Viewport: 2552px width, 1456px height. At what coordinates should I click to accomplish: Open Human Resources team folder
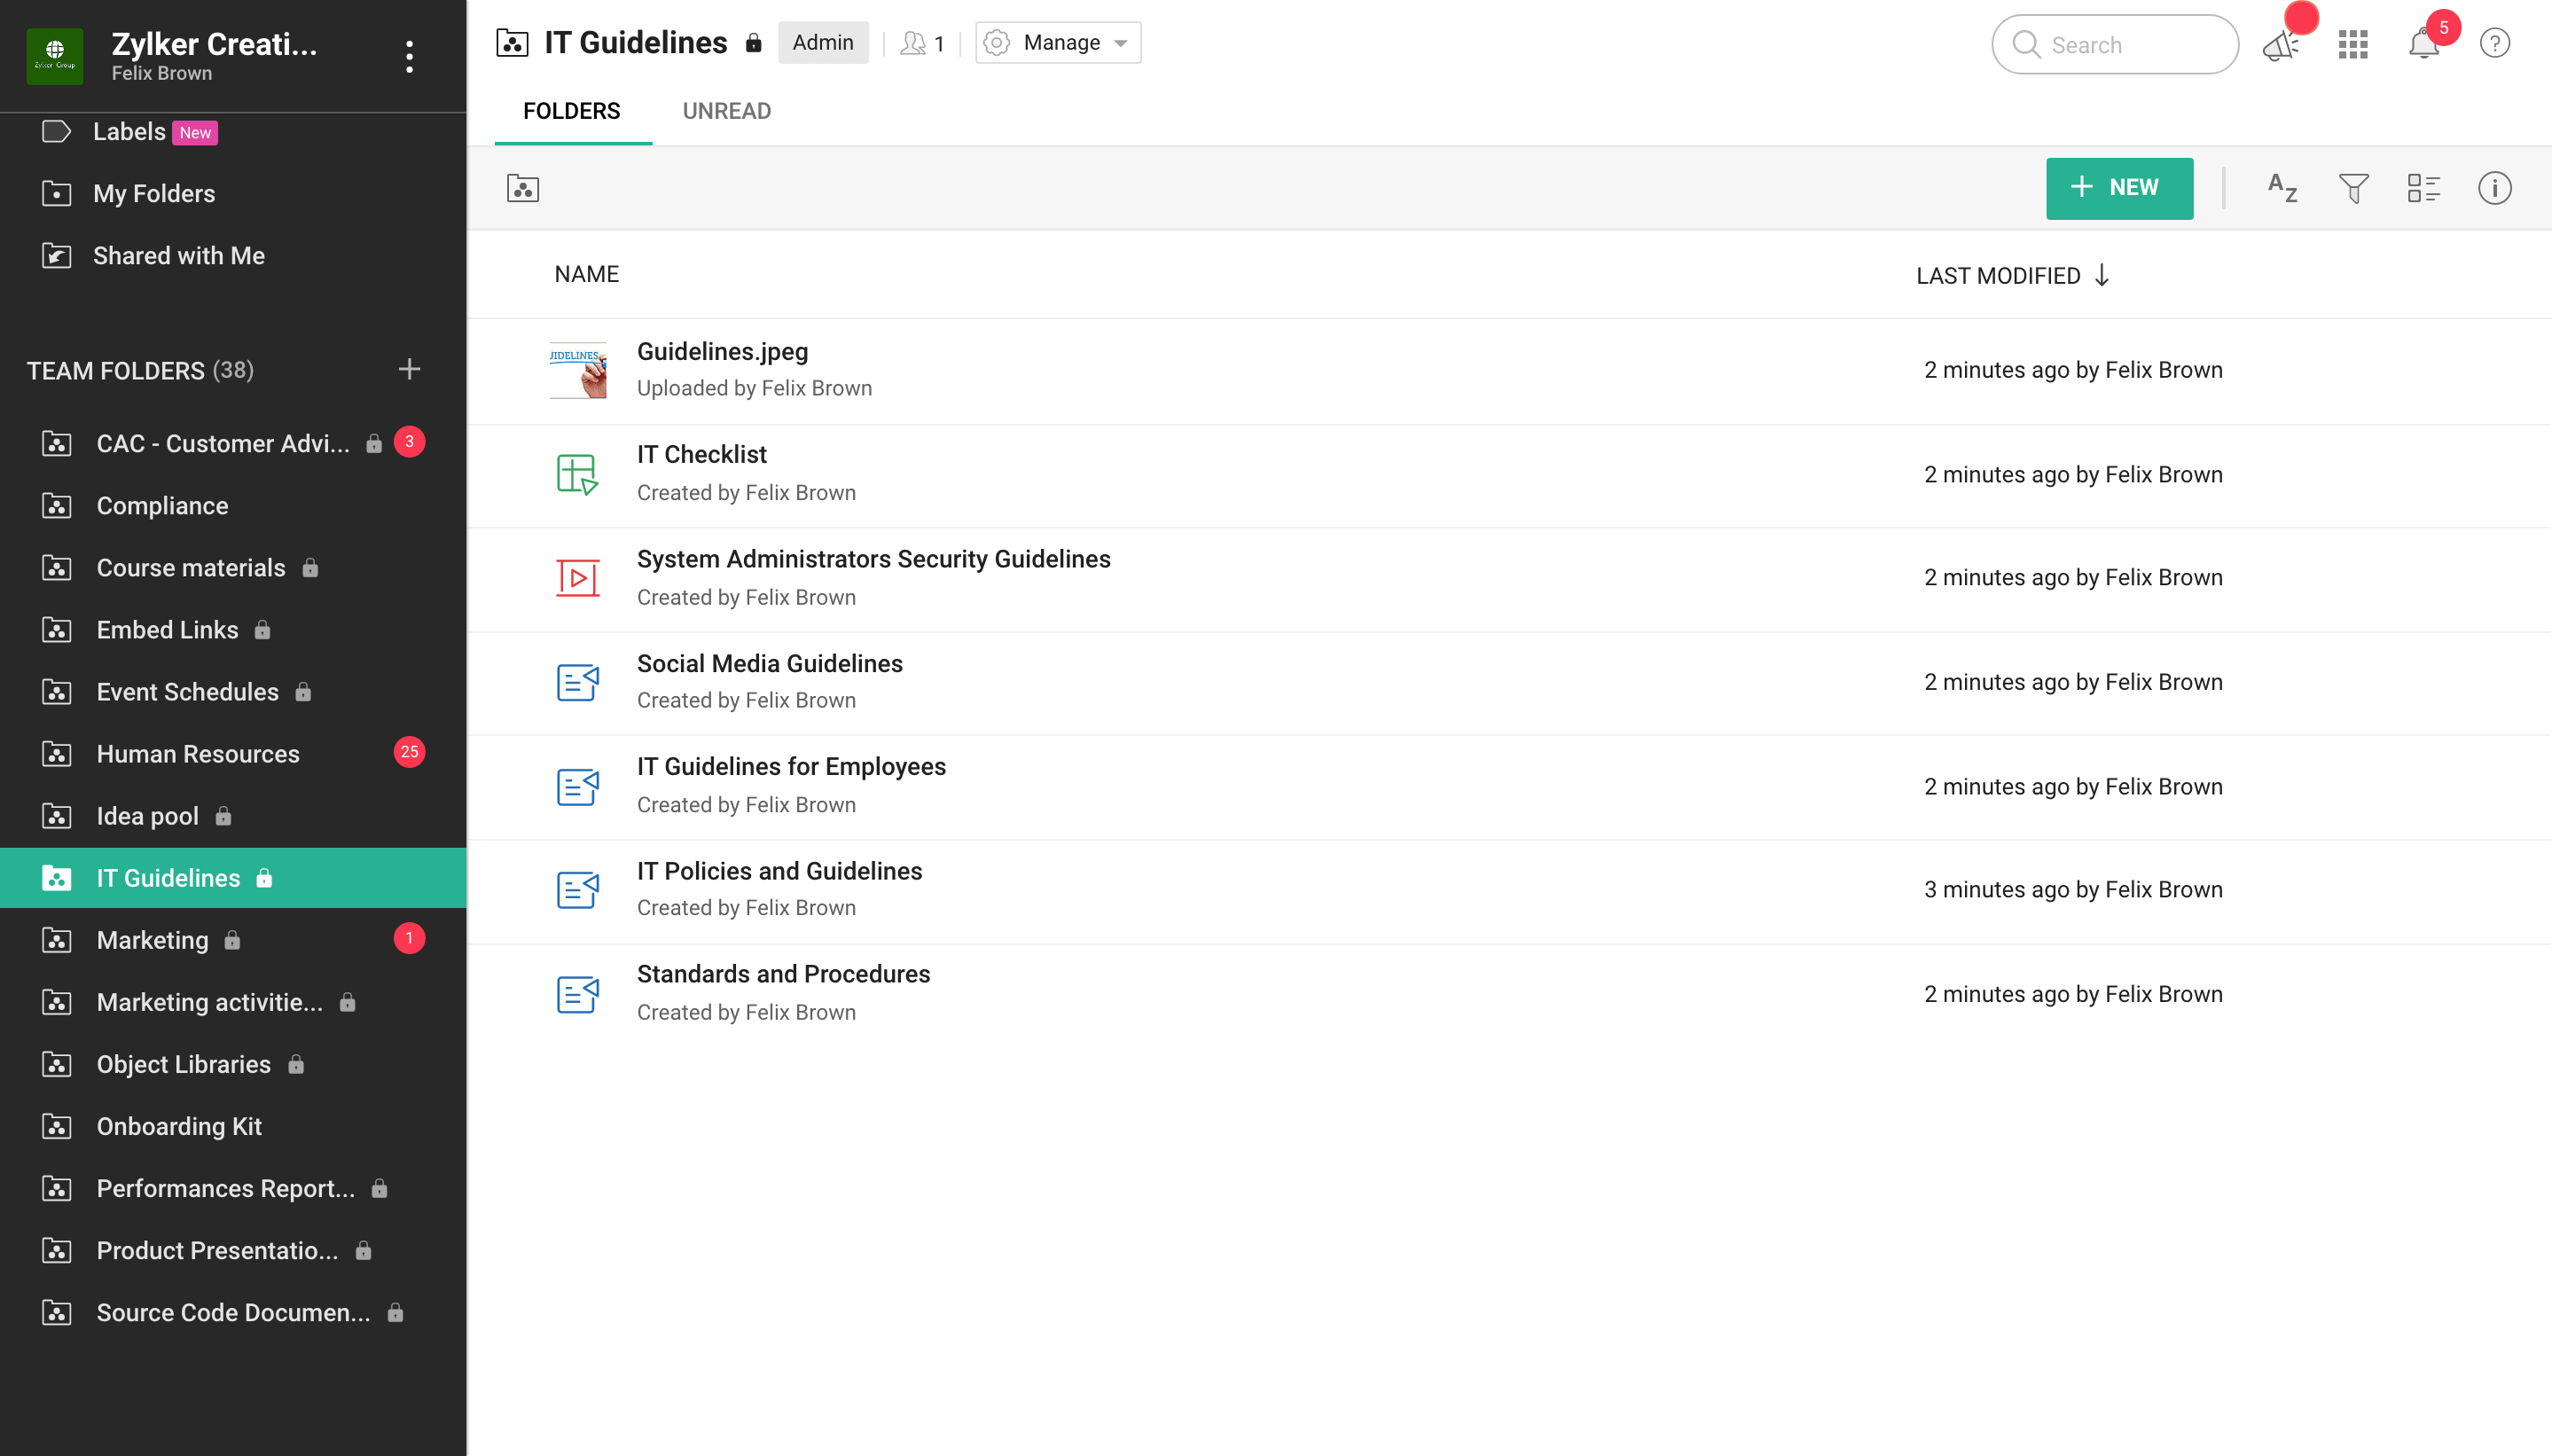tap(198, 754)
